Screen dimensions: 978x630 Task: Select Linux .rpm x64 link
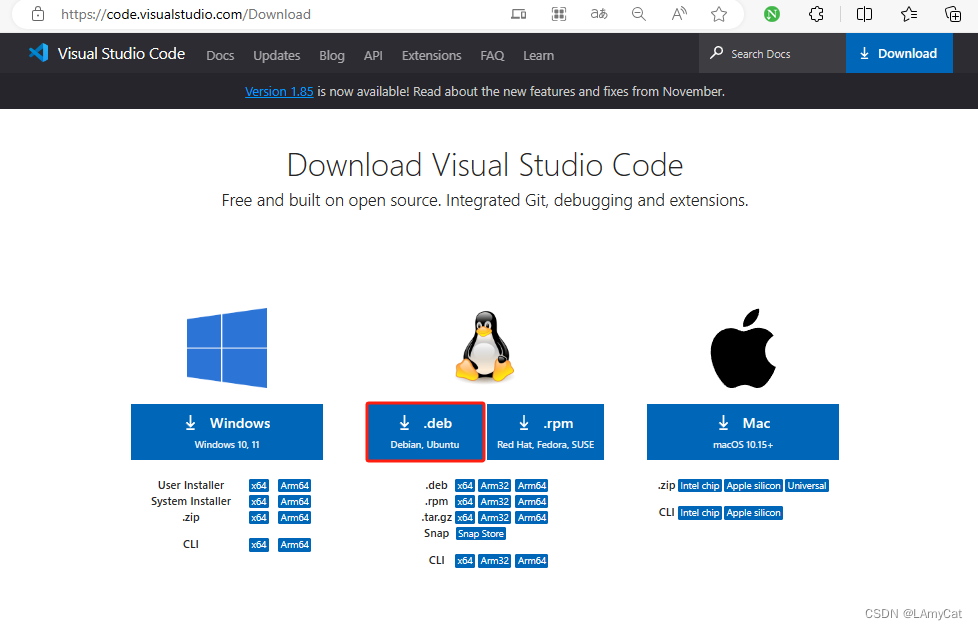(x=465, y=502)
